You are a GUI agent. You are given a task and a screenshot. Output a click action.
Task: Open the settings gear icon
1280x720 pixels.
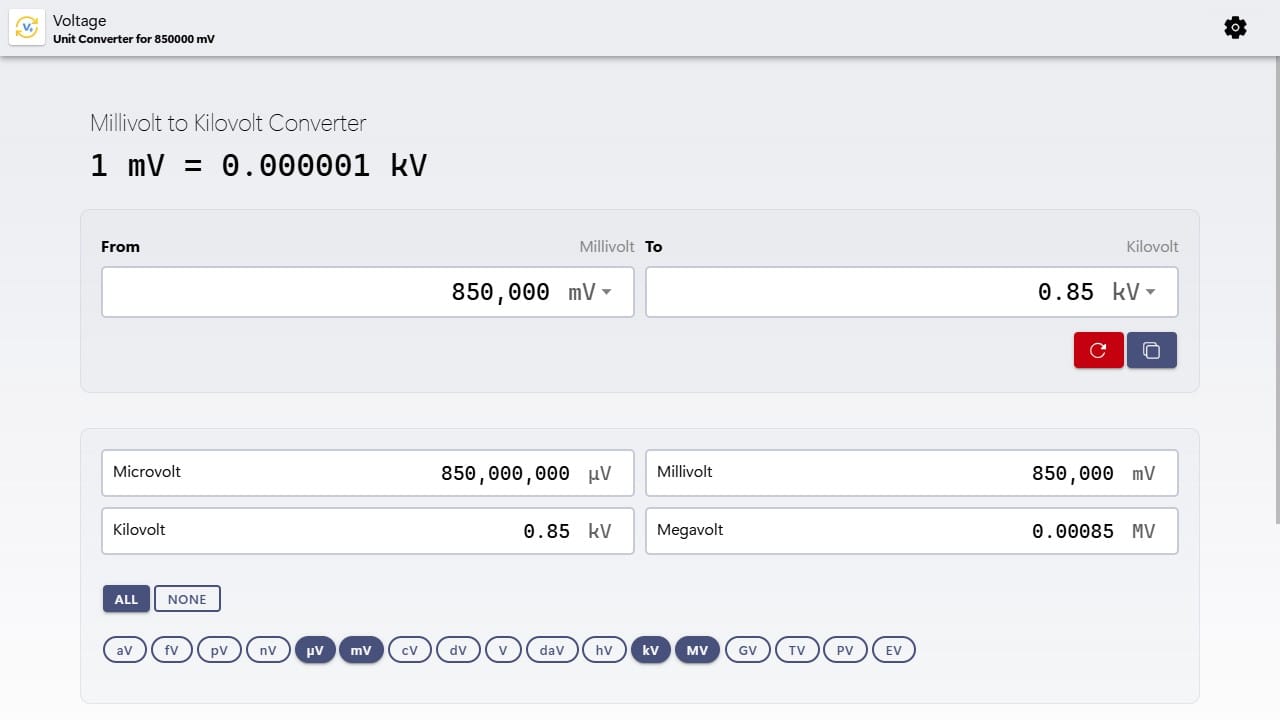tap(1235, 27)
